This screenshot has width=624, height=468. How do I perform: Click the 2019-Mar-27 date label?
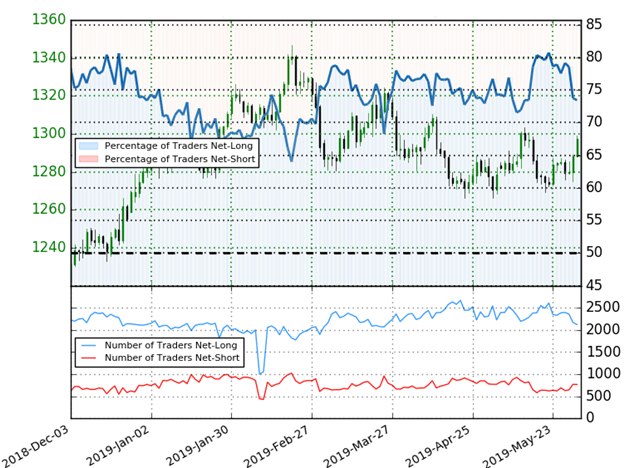pyautogui.click(x=357, y=446)
